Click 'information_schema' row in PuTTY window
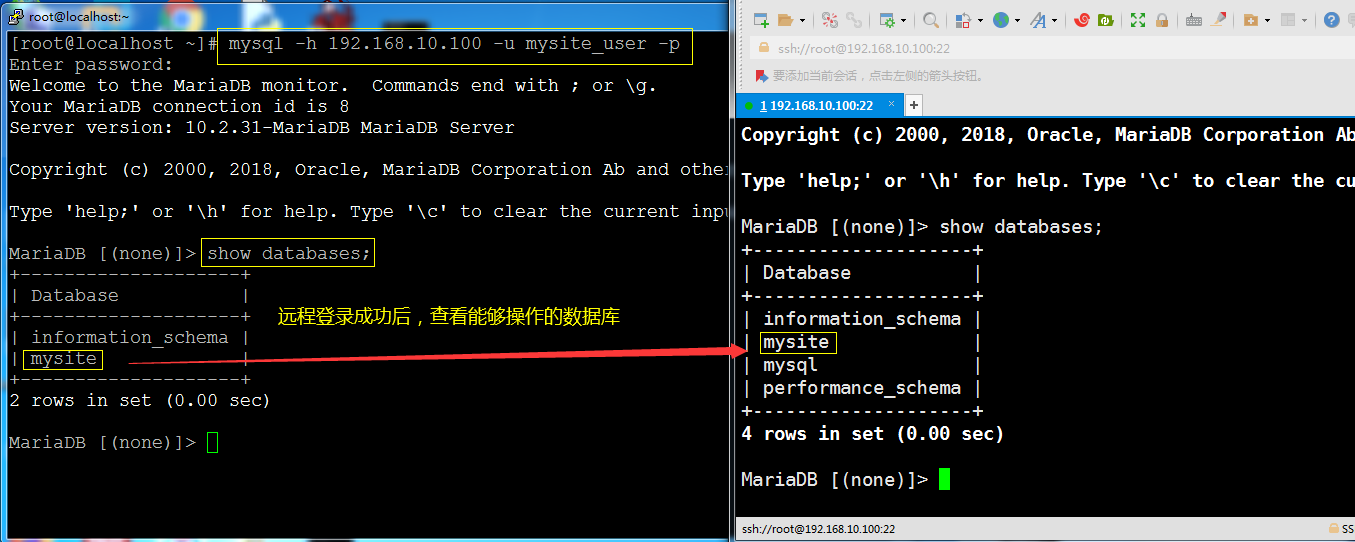Screen dimensions: 1355x542 click(130, 338)
